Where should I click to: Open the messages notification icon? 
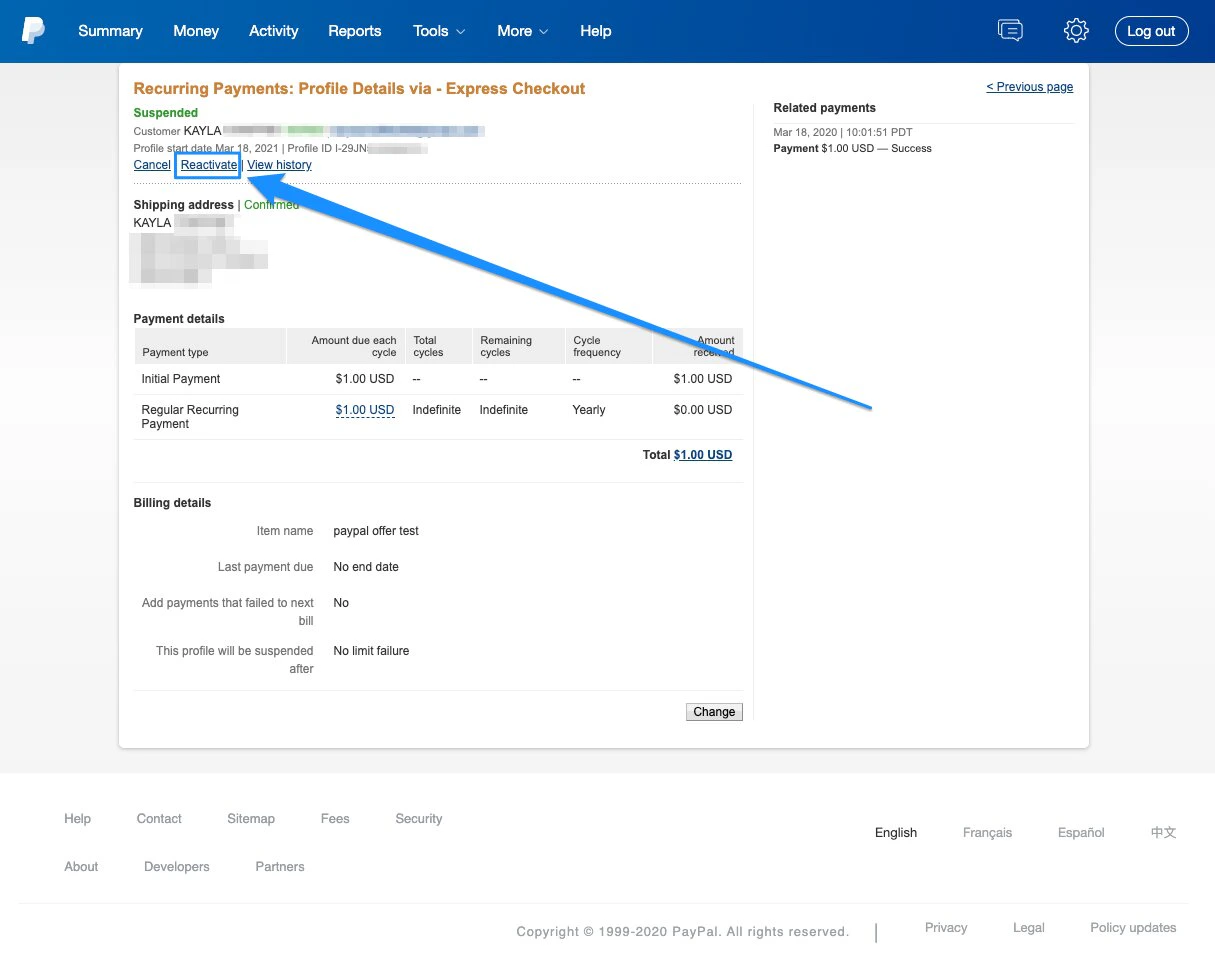1010,30
